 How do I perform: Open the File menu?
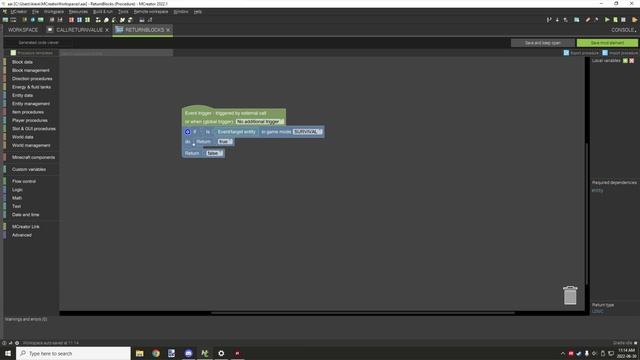36,12
